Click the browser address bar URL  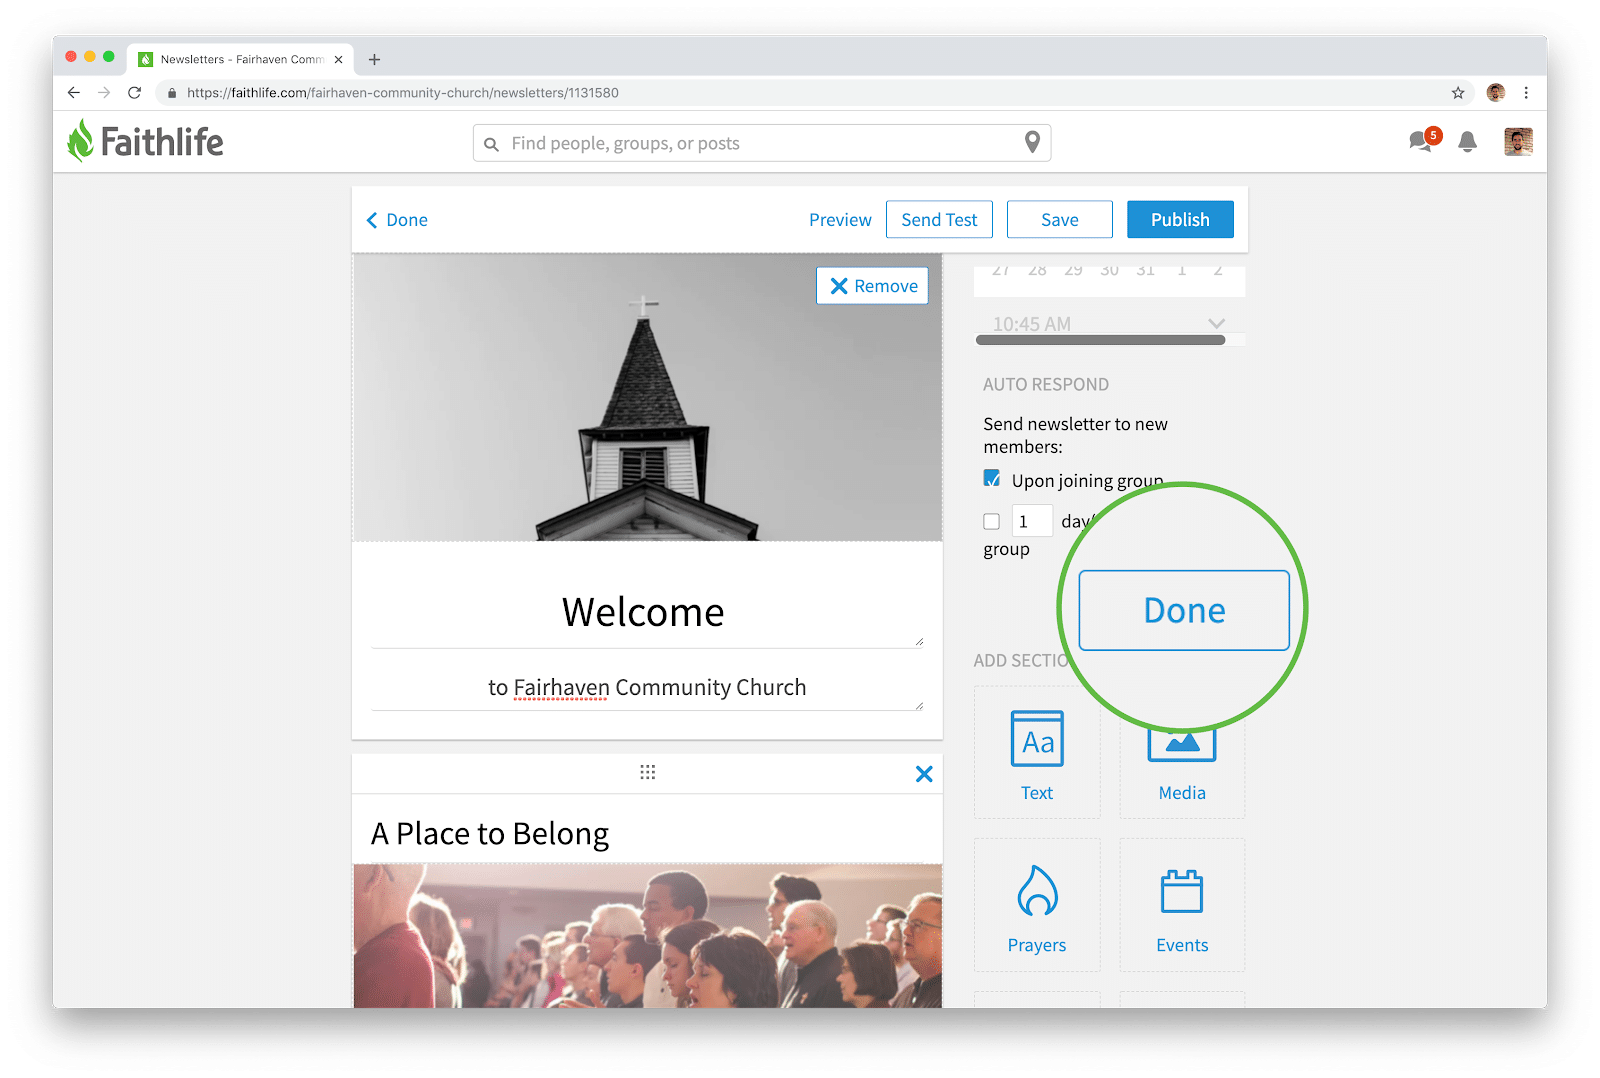click(x=402, y=93)
